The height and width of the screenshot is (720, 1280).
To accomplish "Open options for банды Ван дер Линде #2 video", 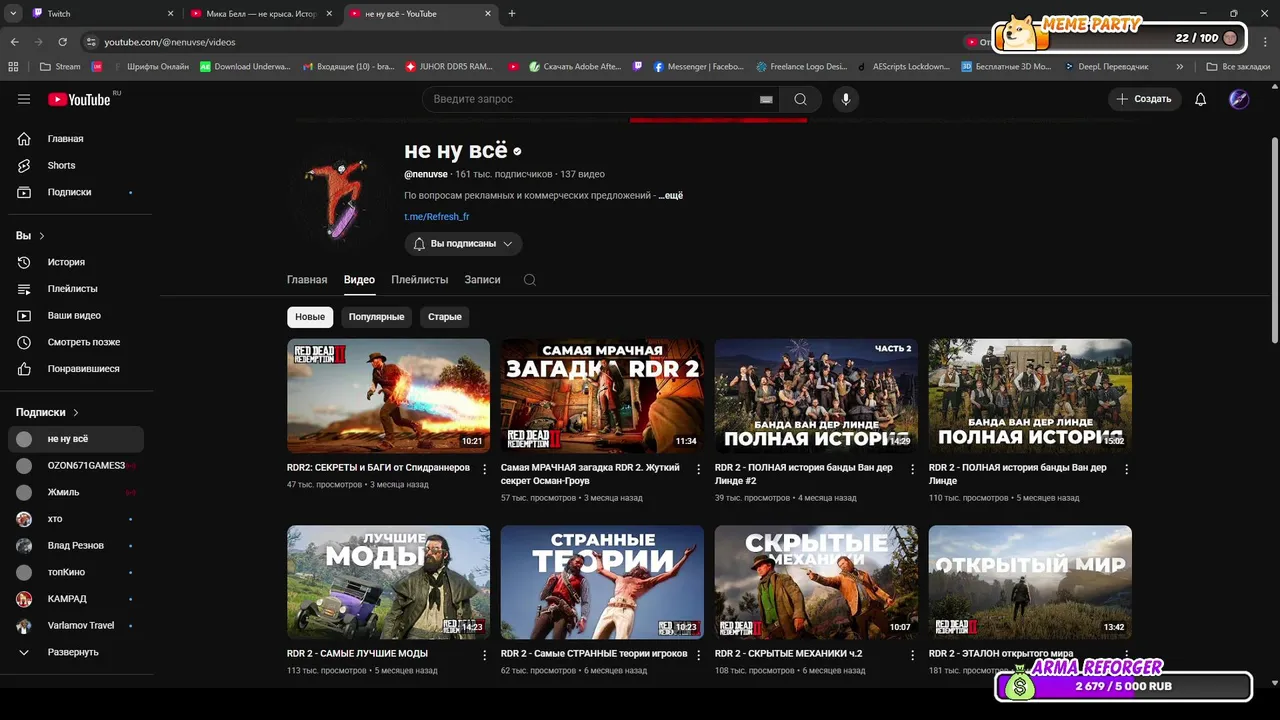I will pyautogui.click(x=913, y=469).
